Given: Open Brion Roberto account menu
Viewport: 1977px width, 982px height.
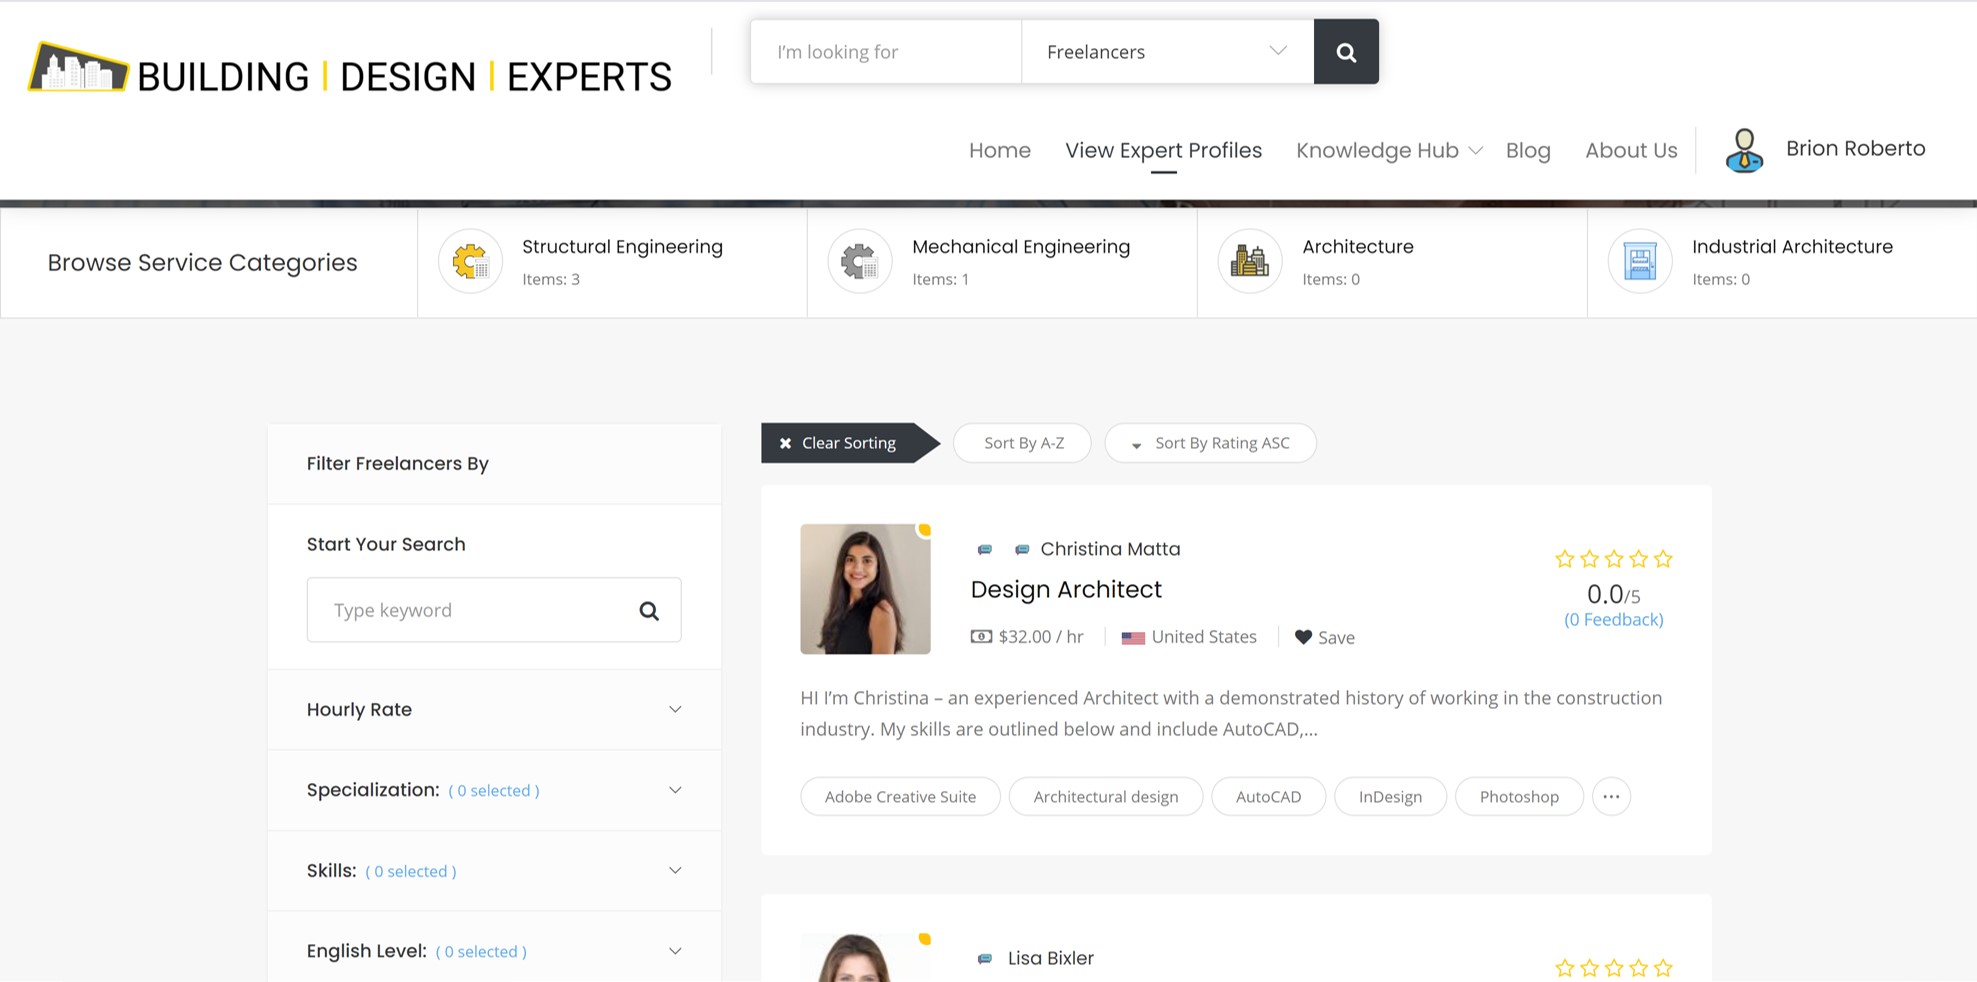Looking at the screenshot, I should coord(1856,148).
